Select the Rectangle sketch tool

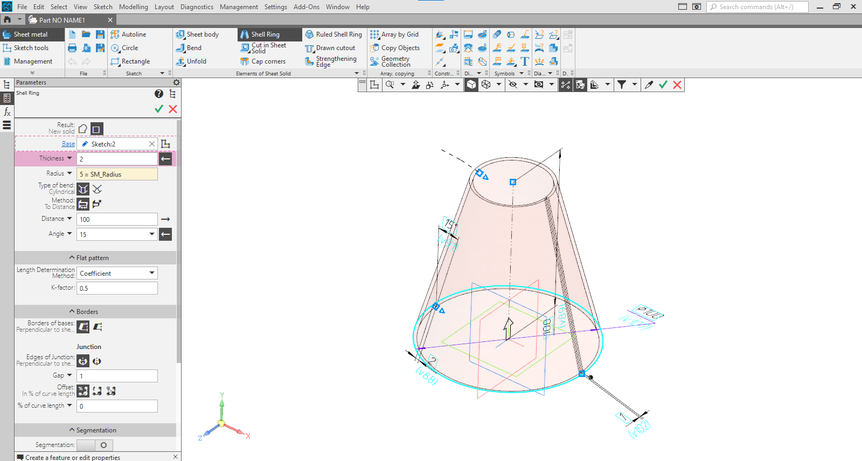coord(130,62)
